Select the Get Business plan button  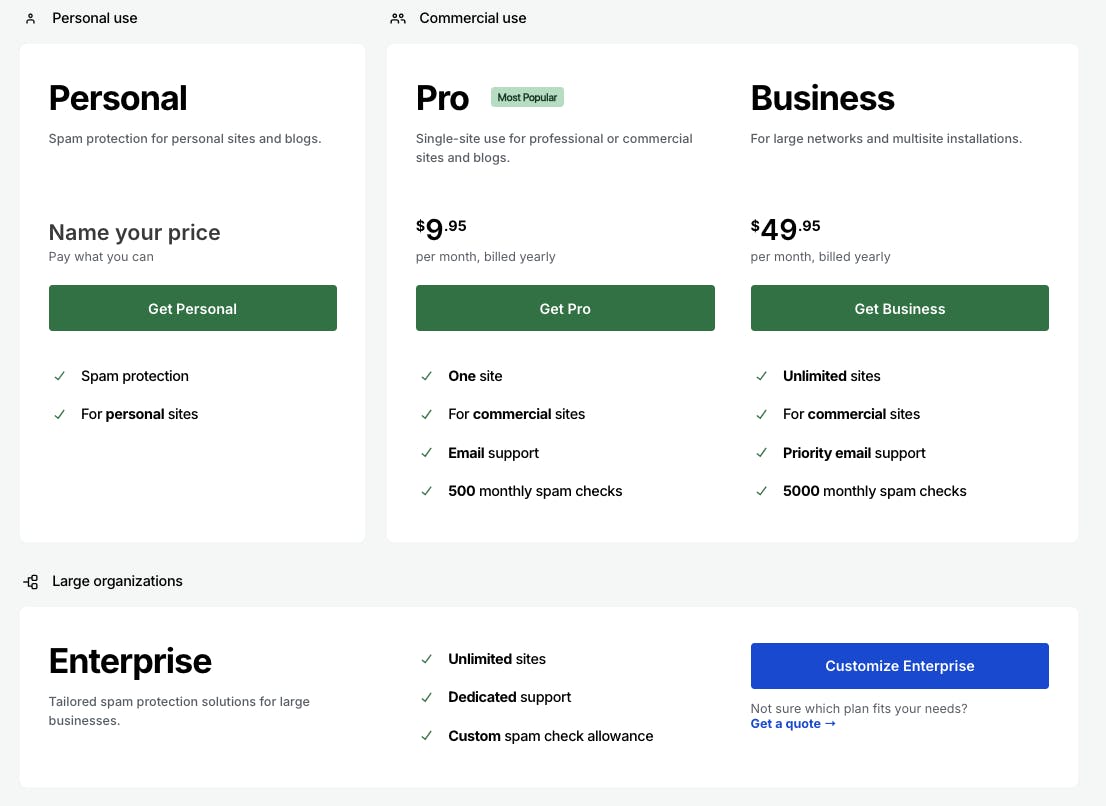tap(899, 308)
